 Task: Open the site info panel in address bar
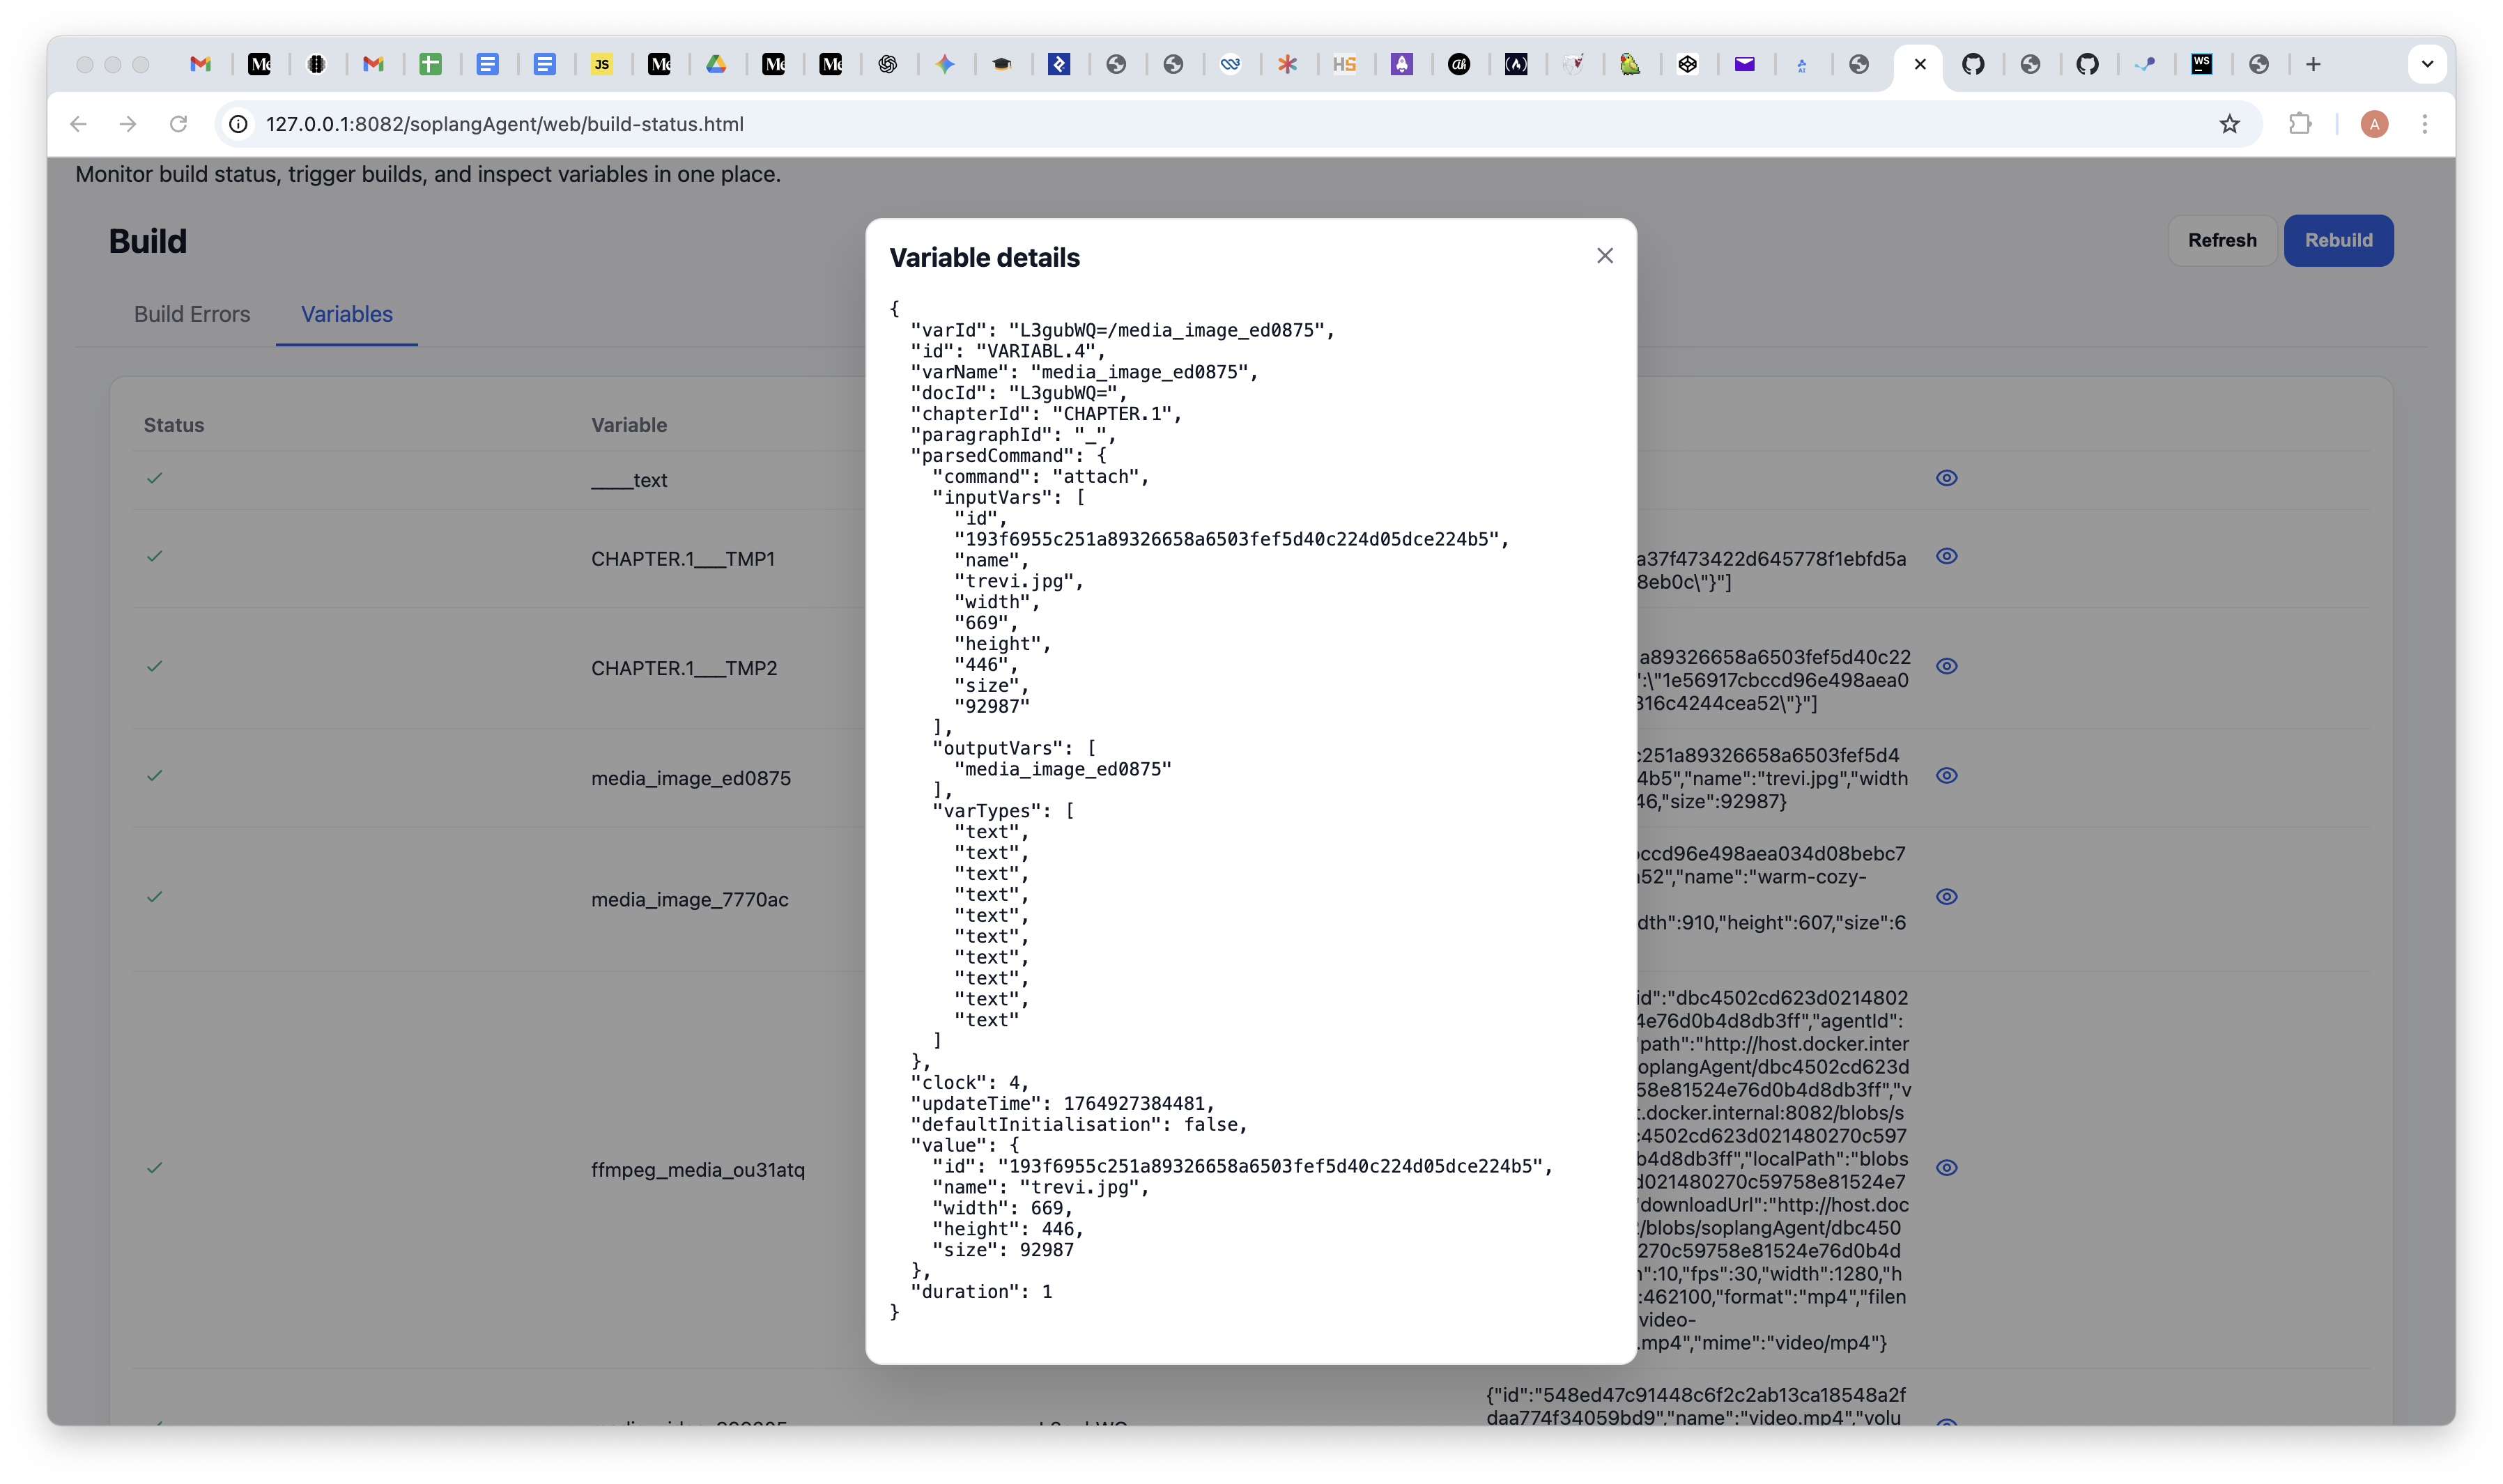point(237,124)
